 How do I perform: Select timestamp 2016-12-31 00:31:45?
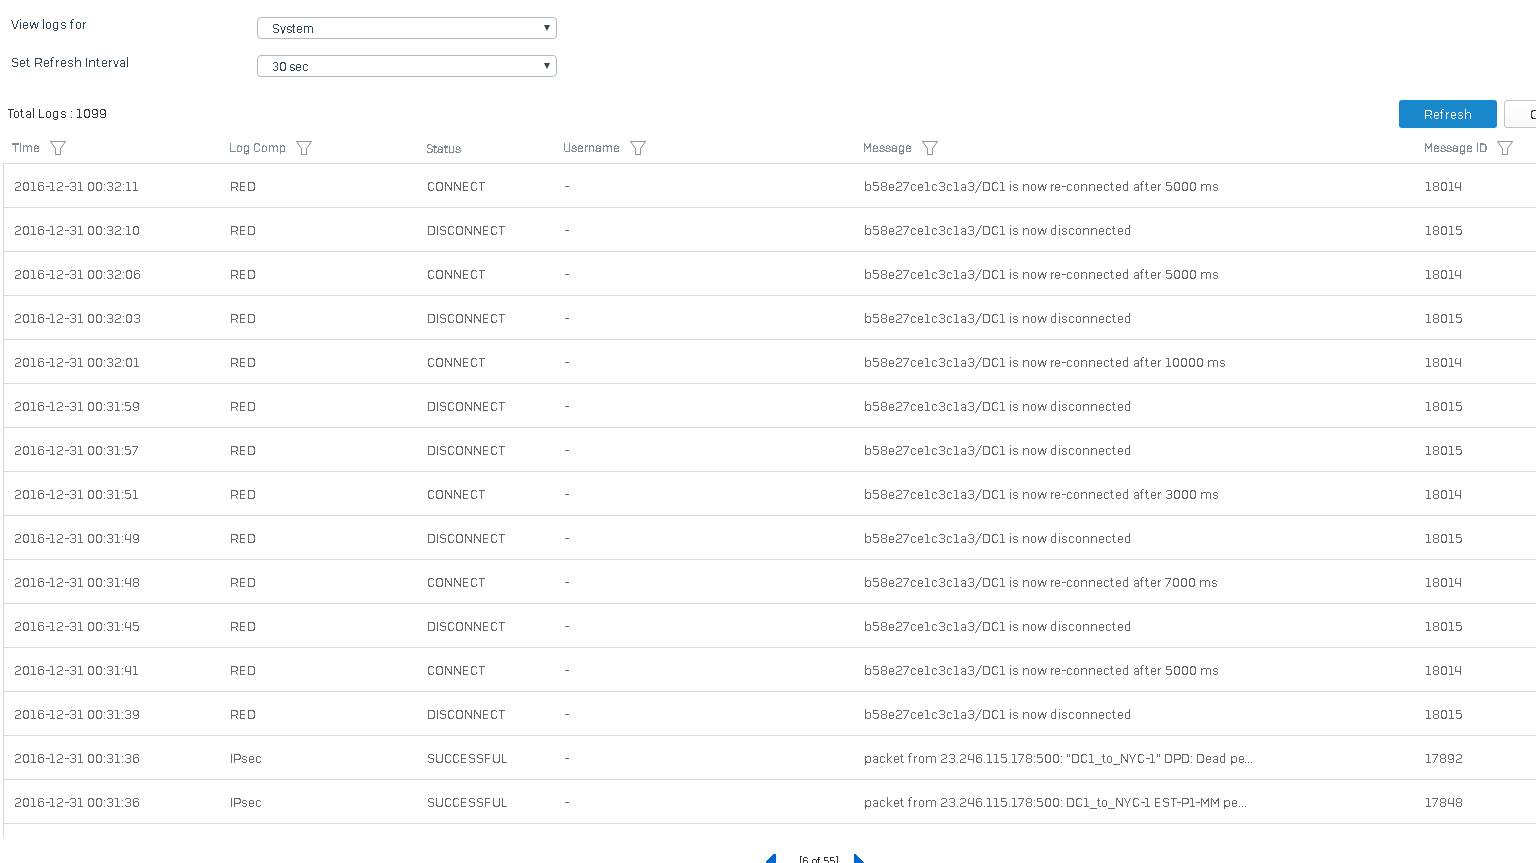click(x=77, y=627)
